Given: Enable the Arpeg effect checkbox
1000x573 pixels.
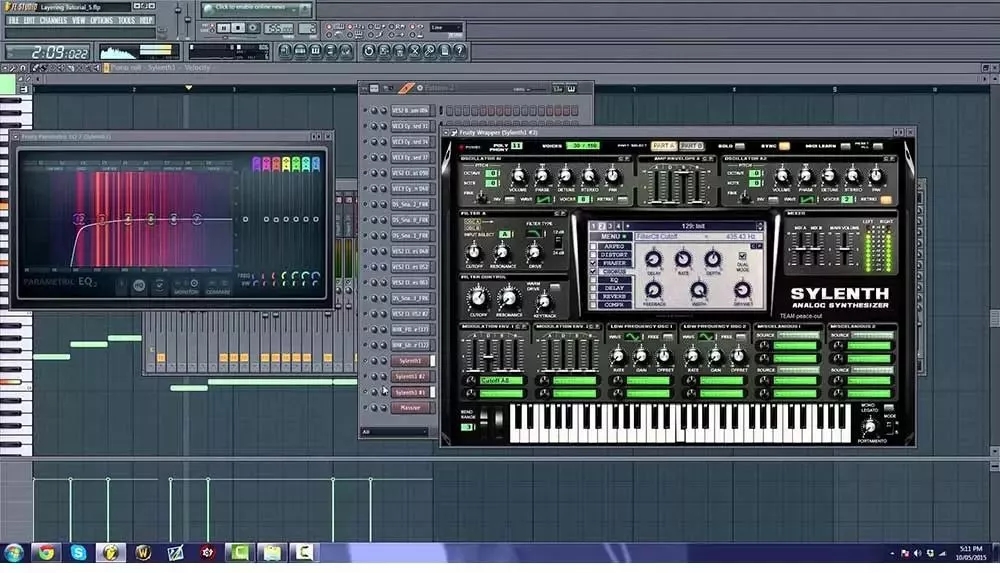Looking at the screenshot, I should tap(593, 246).
